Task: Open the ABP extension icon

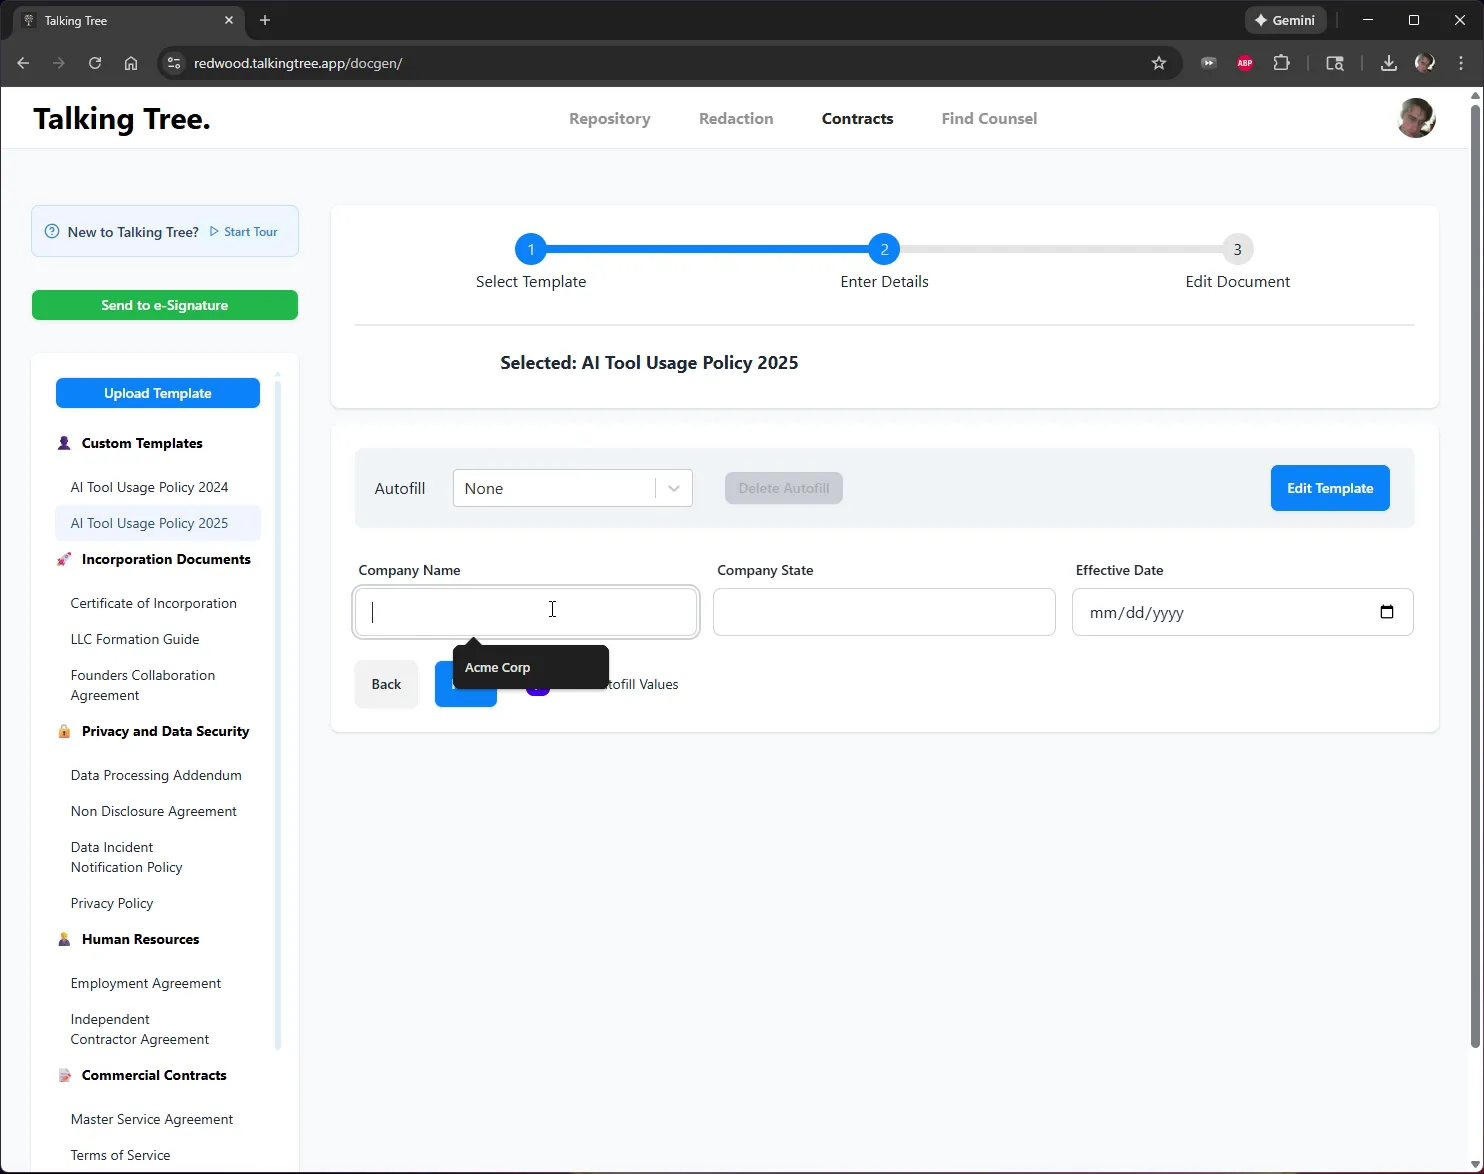Action: tap(1245, 63)
